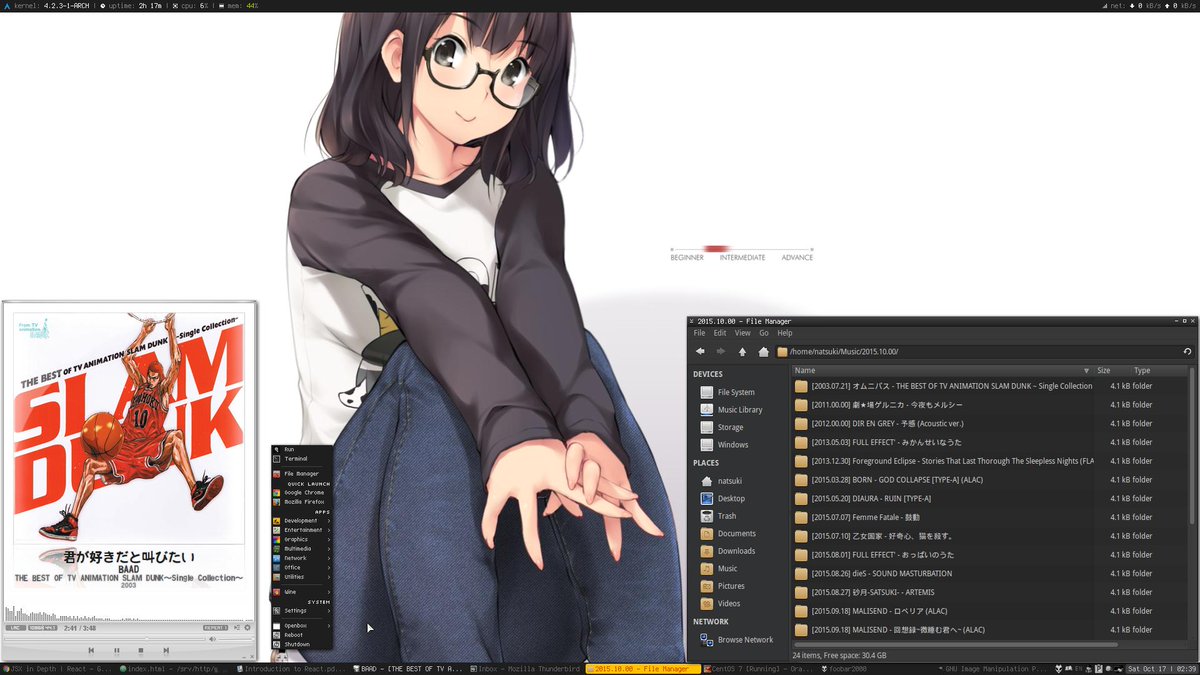The width and height of the screenshot is (1200, 675).
Task: Mute audio with speaker icon
Action: tap(212, 639)
